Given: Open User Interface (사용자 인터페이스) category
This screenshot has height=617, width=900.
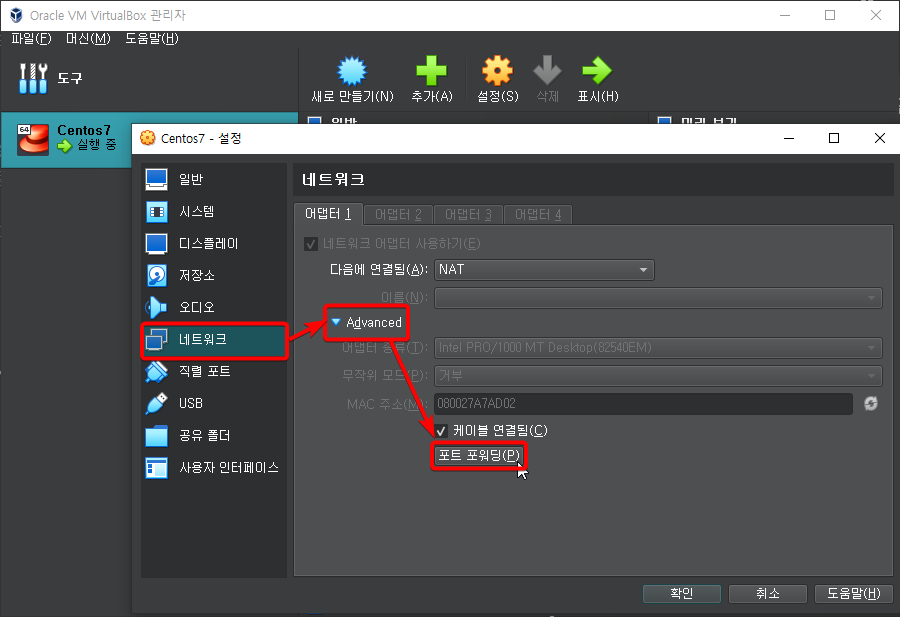Looking at the screenshot, I should 214,468.
